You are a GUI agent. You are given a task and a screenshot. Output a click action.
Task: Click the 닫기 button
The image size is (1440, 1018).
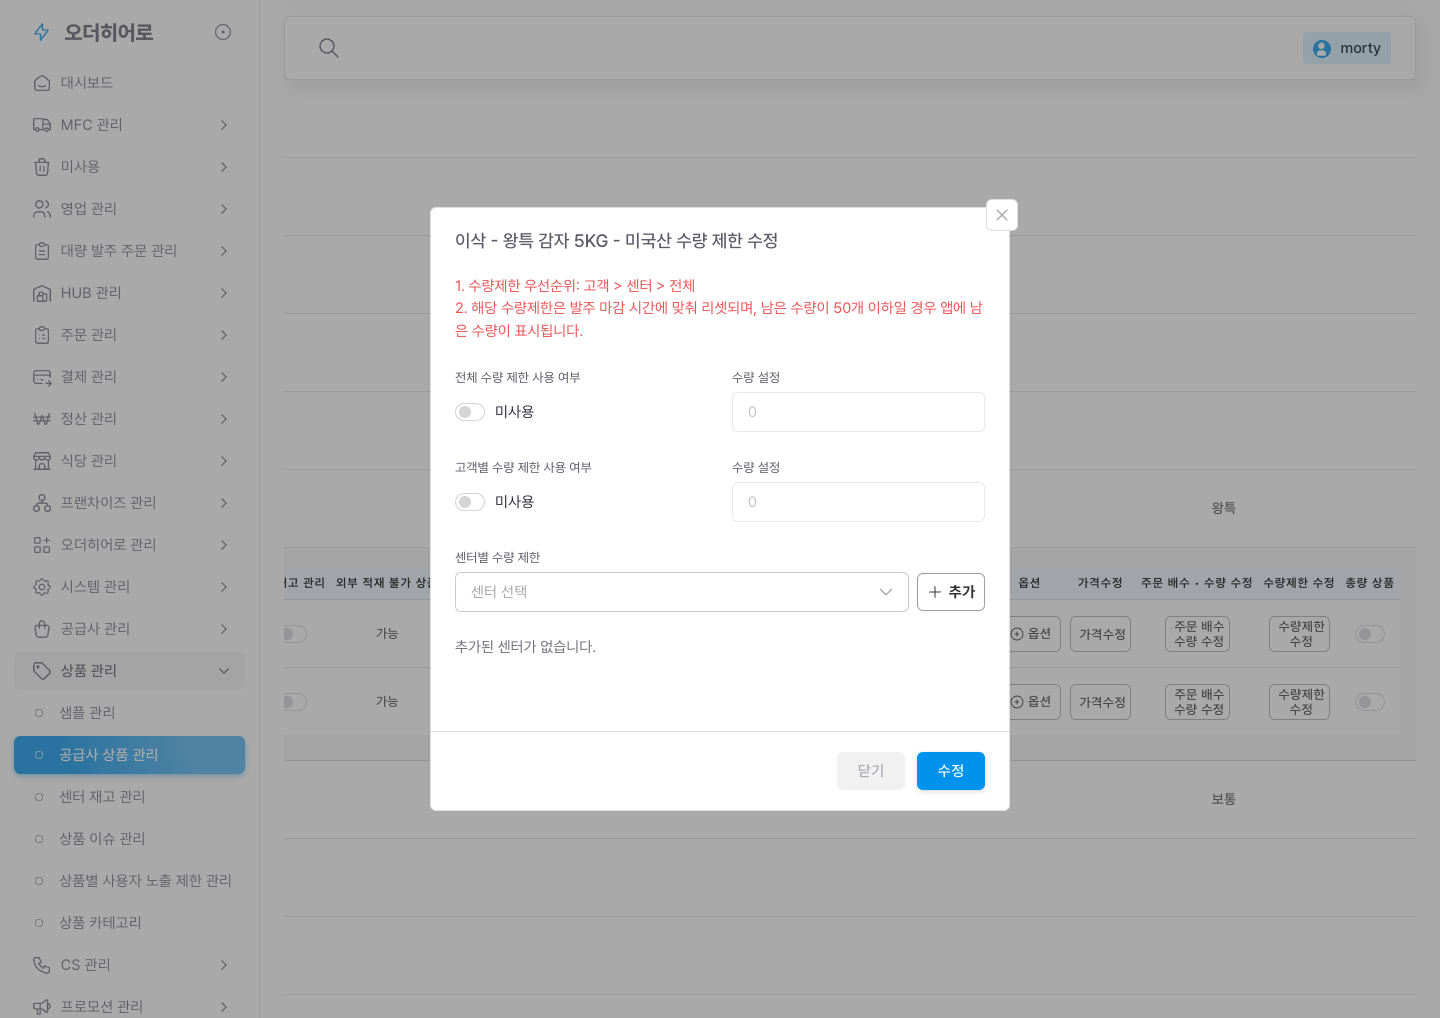click(871, 771)
